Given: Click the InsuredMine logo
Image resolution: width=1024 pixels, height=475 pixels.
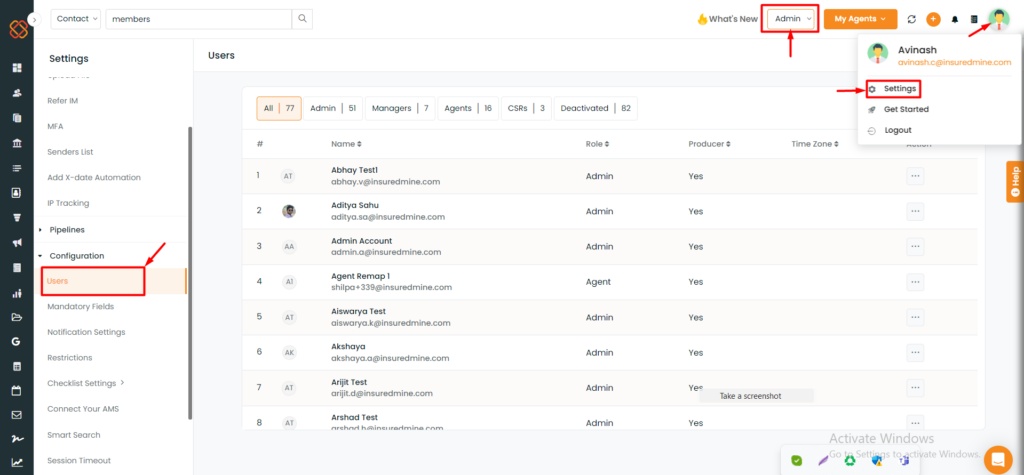Looking at the screenshot, I should [18, 29].
